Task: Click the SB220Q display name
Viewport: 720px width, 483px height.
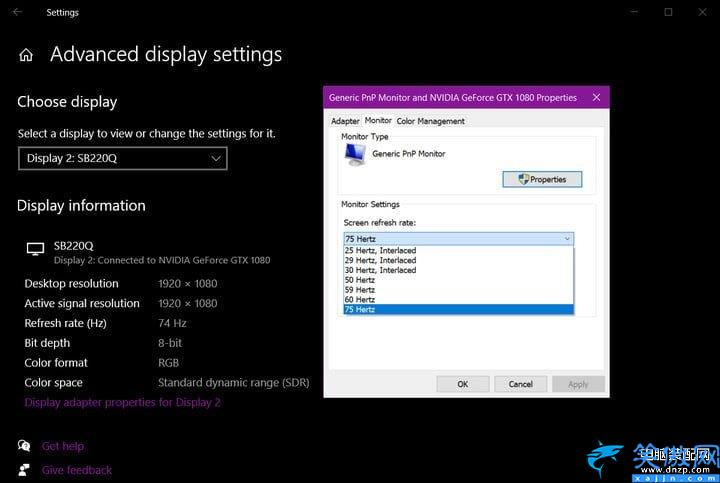Action: click(x=73, y=246)
